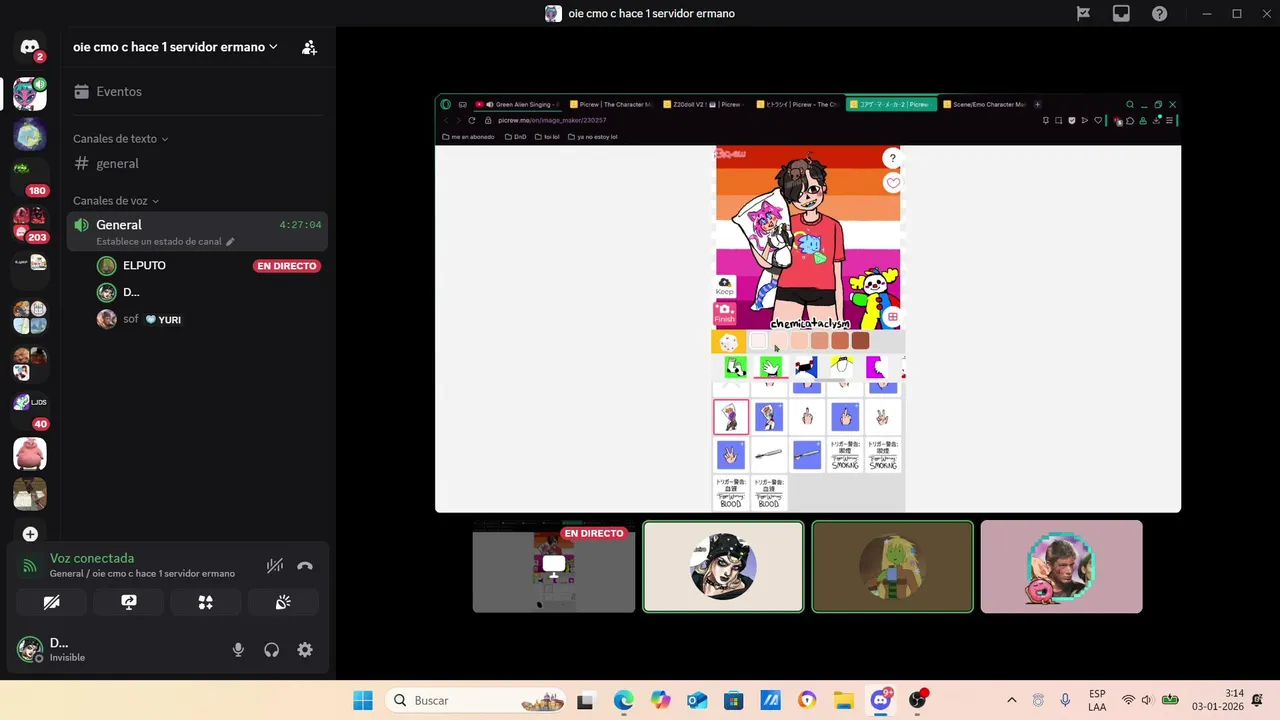Invite people to the server

(309, 47)
